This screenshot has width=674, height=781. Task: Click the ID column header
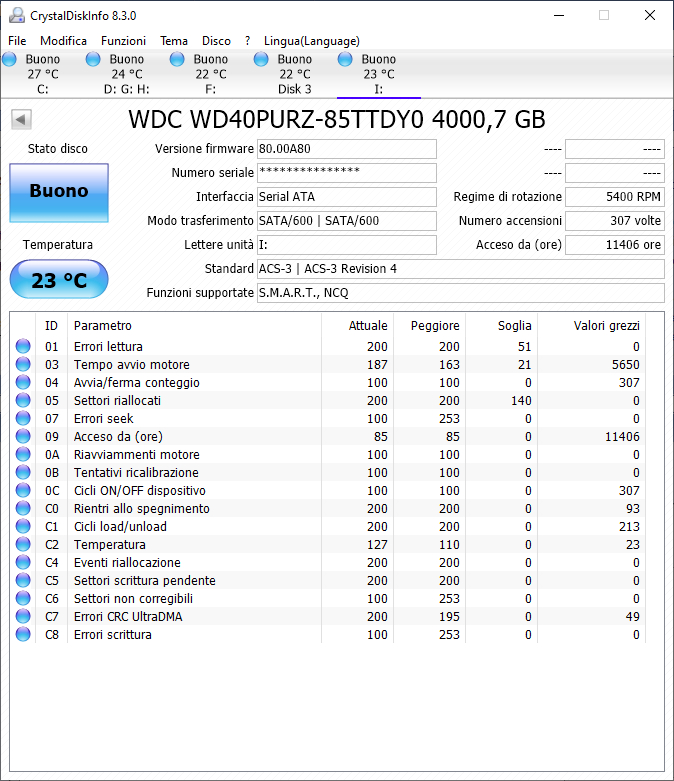[51, 326]
